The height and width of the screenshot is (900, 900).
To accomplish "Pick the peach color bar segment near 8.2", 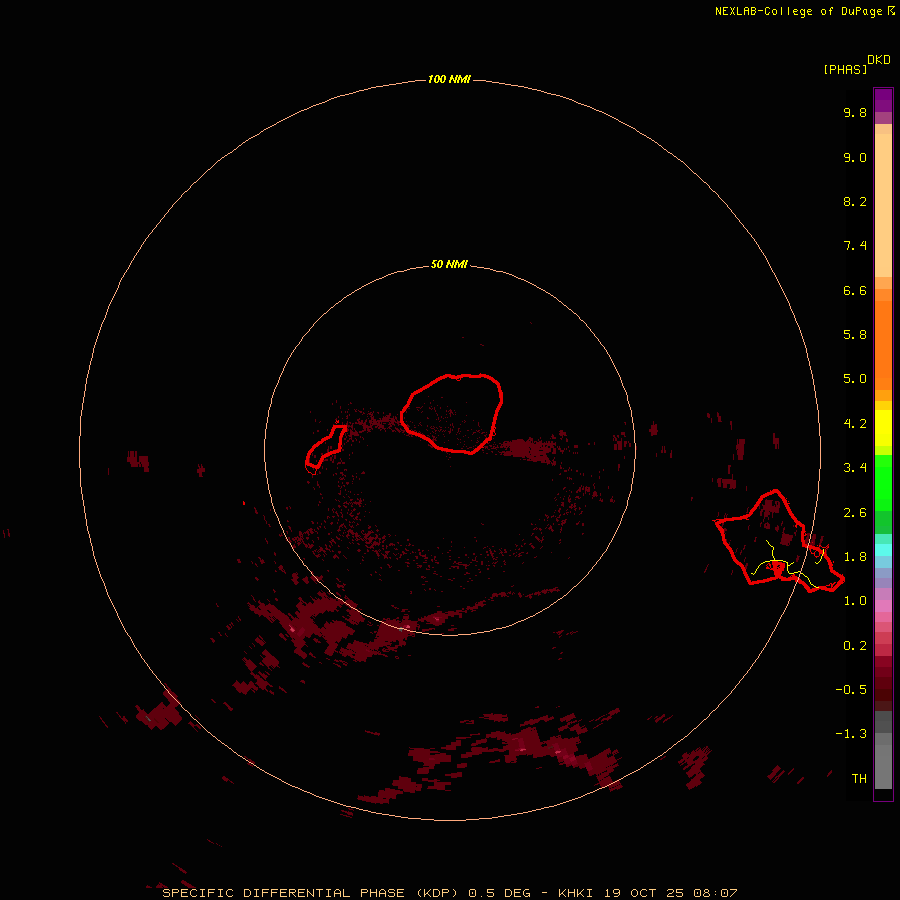I will (x=883, y=205).
